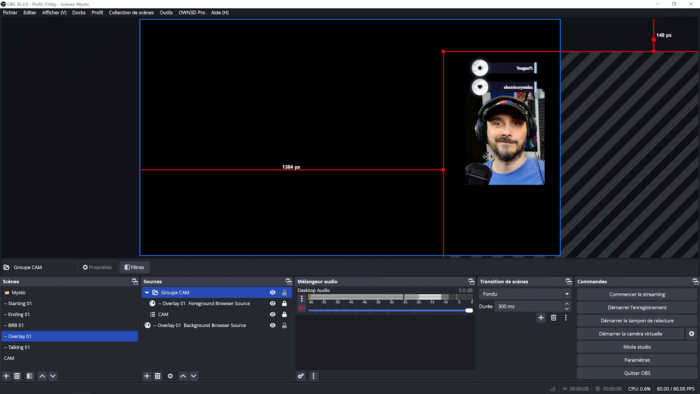Move source up arrow in Sources panel
This screenshot has height=394, width=700.
pyautogui.click(x=183, y=376)
